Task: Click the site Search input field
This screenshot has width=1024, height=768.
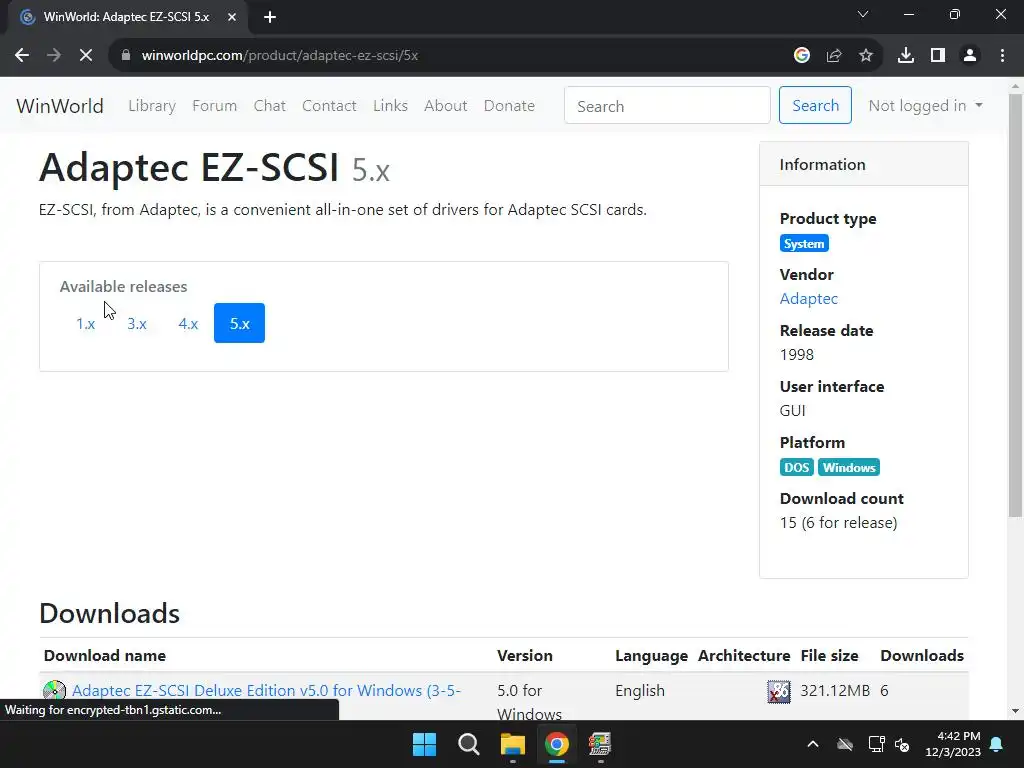Action: coord(667,105)
